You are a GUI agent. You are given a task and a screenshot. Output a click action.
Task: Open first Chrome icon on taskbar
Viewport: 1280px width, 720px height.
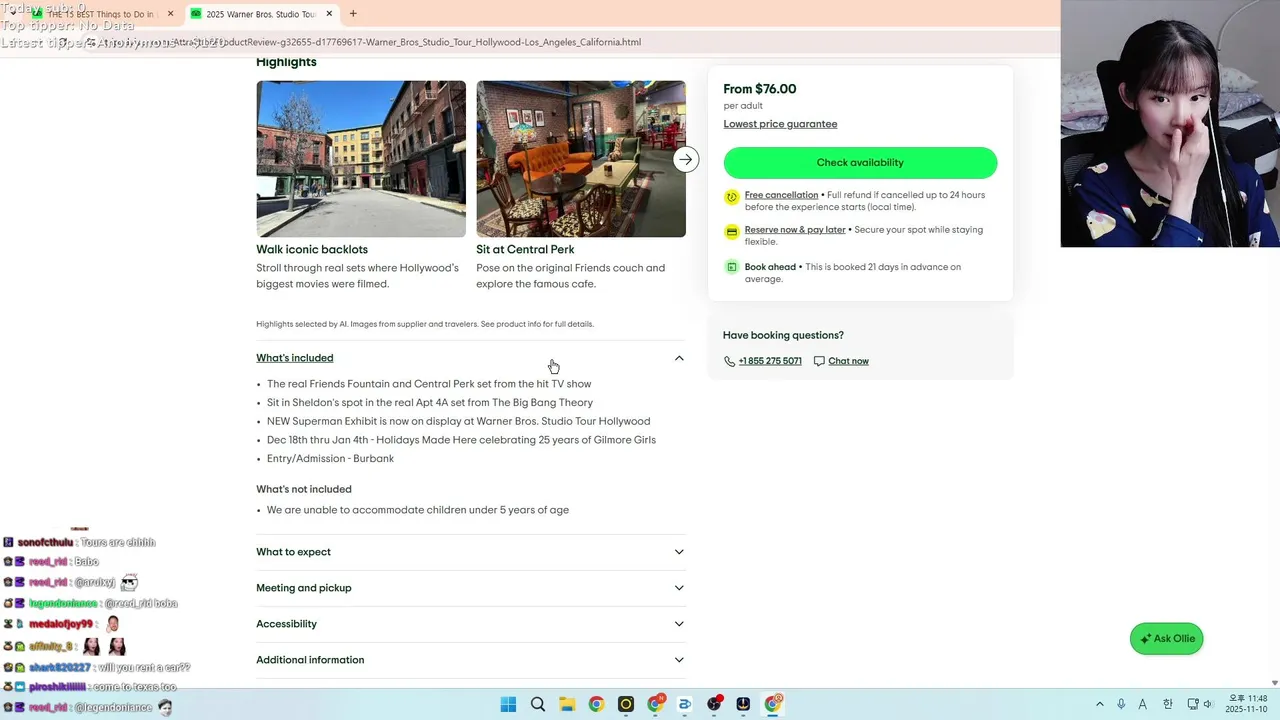click(x=596, y=704)
